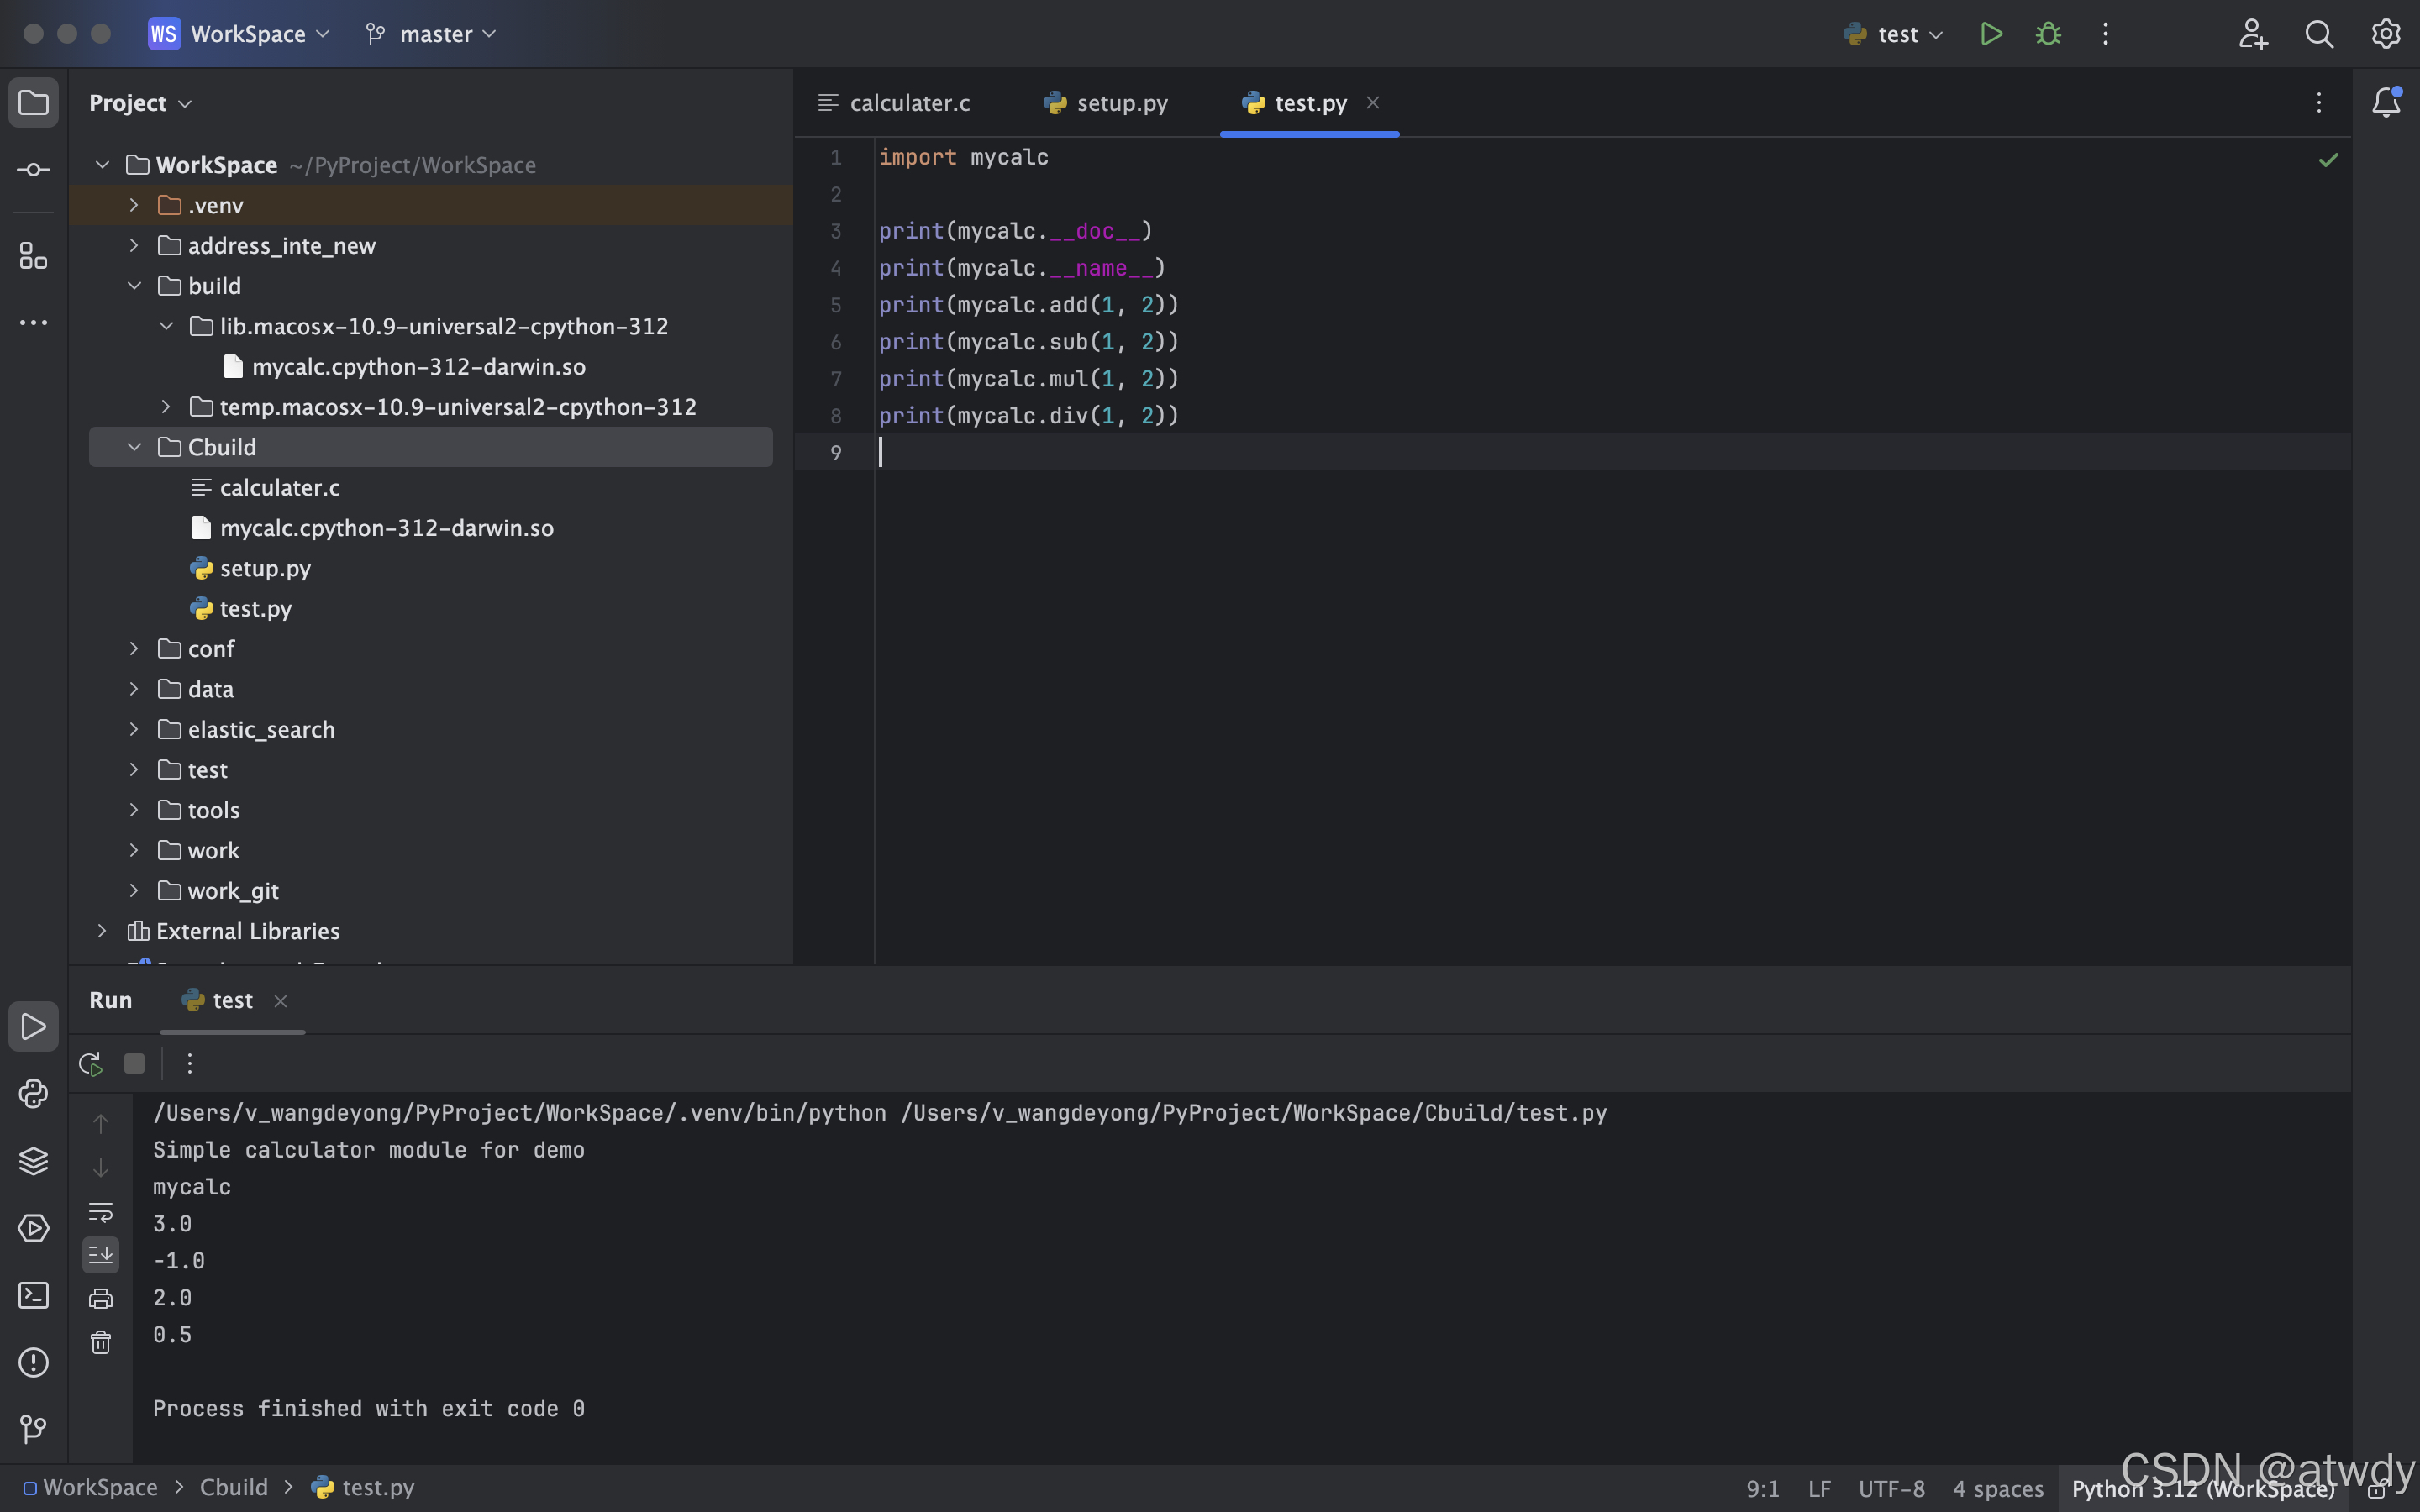Viewport: 2420px width, 1512px height.
Task: Open the master branch dropdown
Action: [431, 34]
